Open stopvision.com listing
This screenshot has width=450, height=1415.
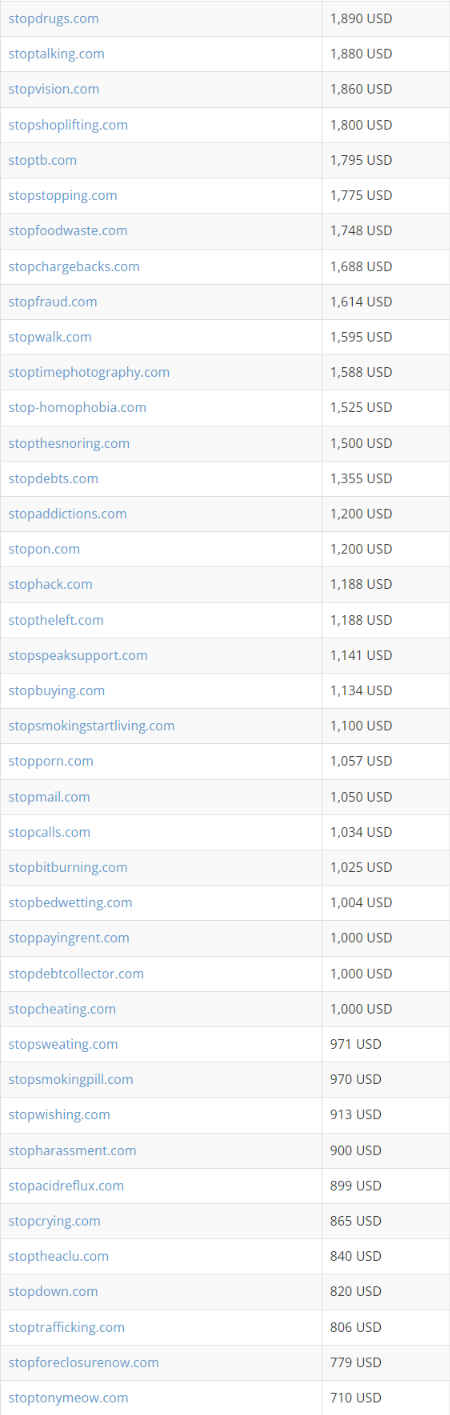(x=54, y=89)
